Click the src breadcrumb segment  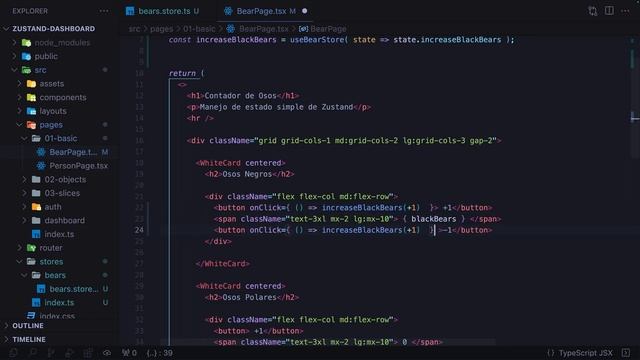(x=134, y=29)
